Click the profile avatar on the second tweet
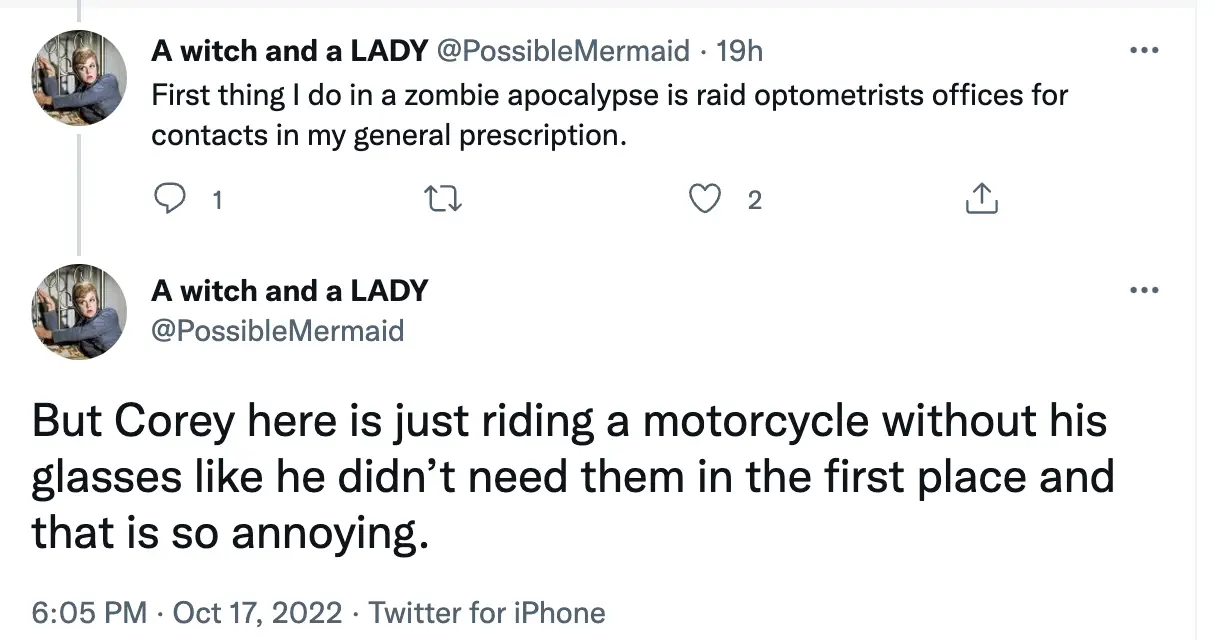Viewport: 1214px width, 640px height. click(78, 312)
